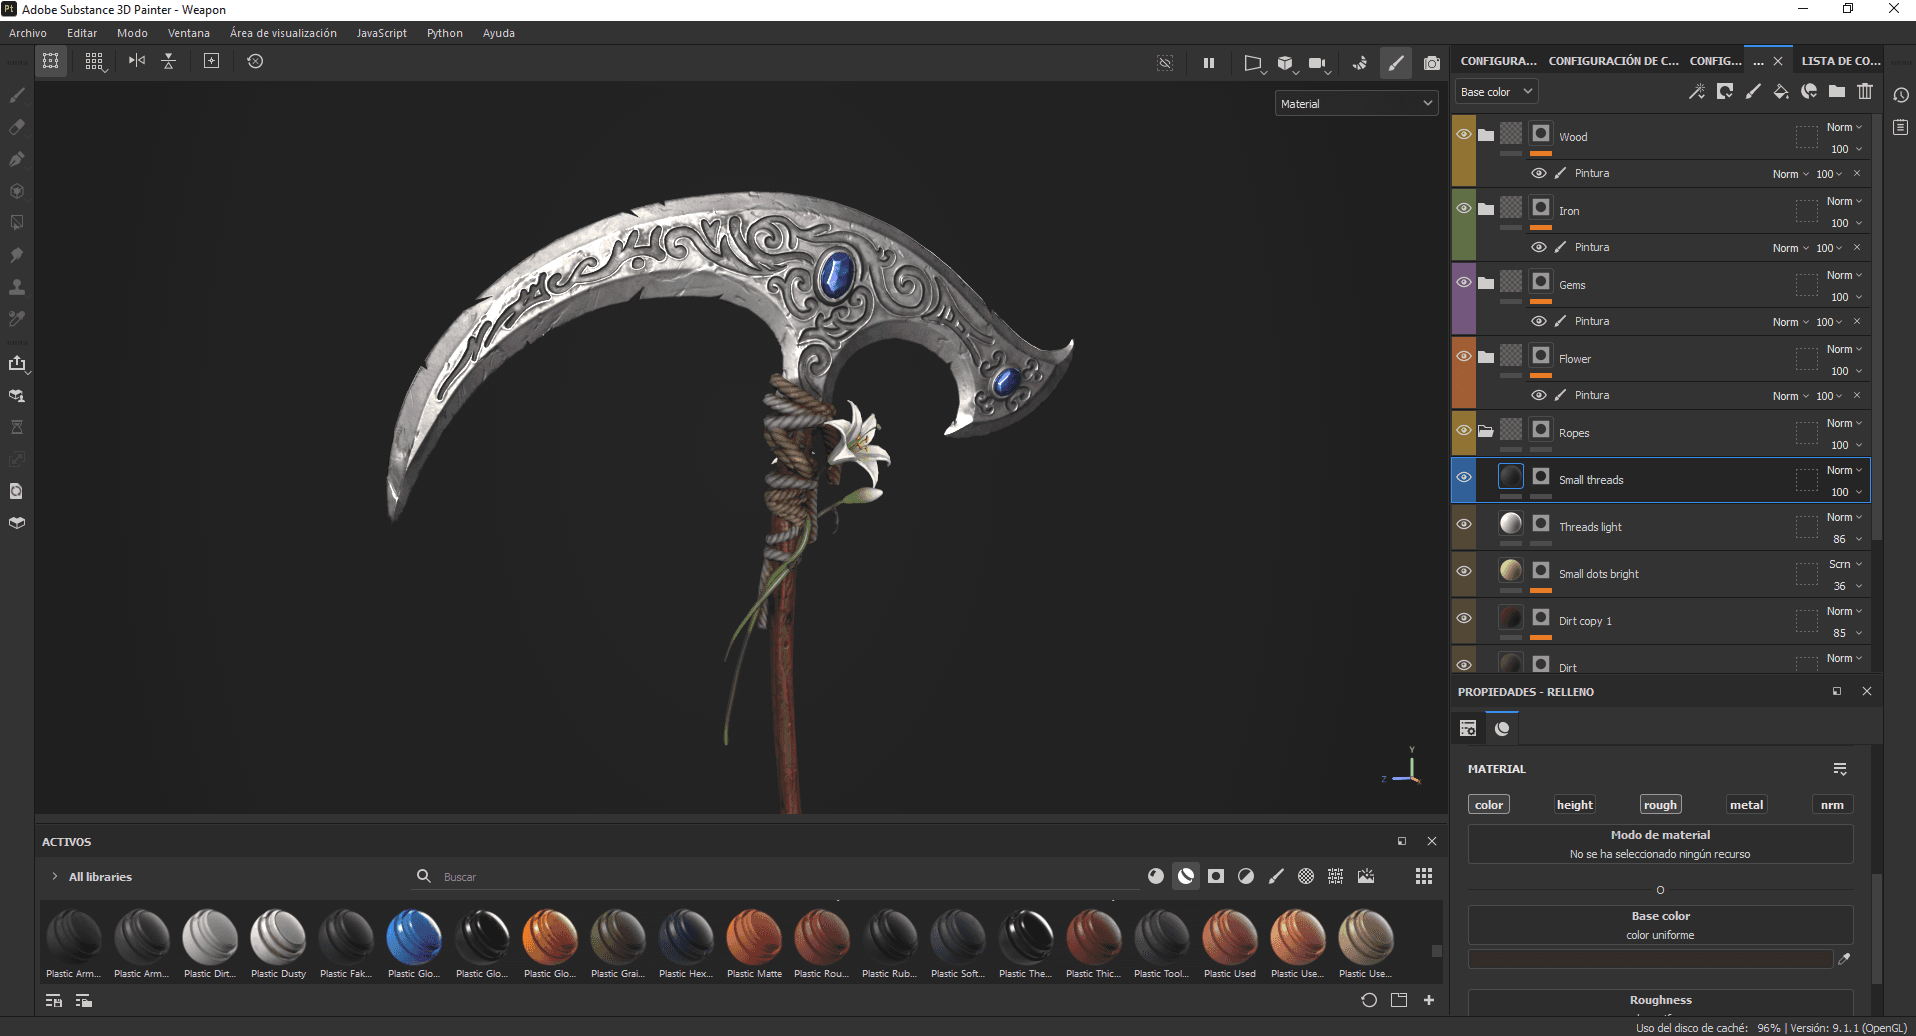Expand the All libraries tree

click(x=54, y=877)
